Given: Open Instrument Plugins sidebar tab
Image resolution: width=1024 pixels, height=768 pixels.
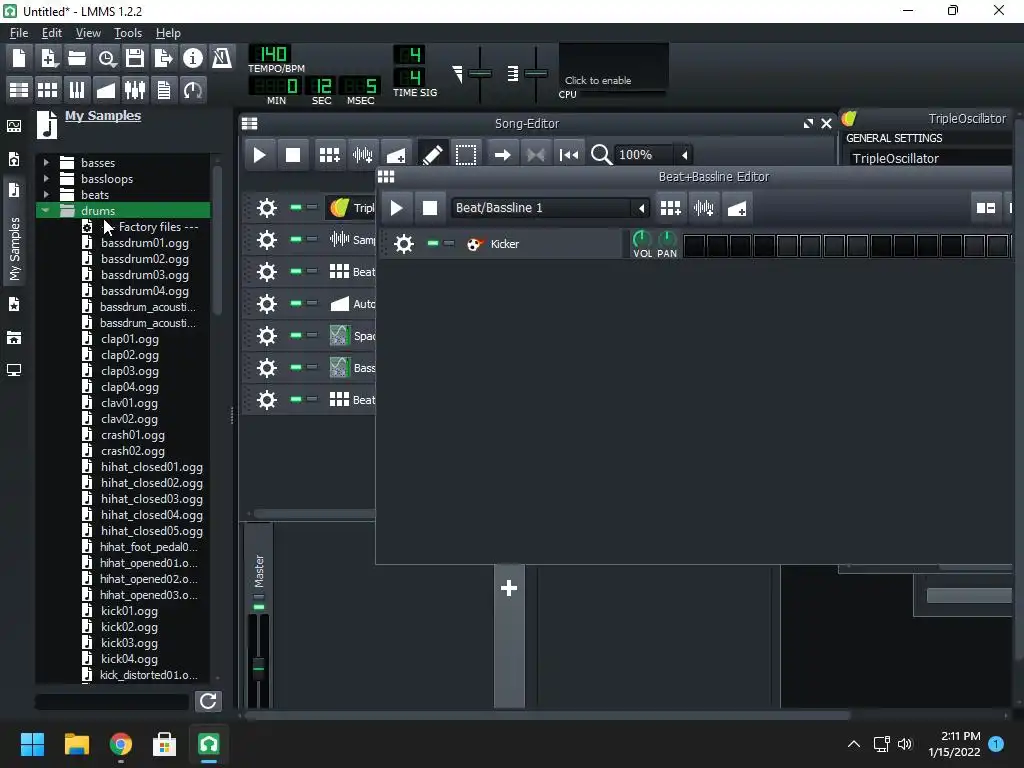Looking at the screenshot, I should pyautogui.click(x=14, y=126).
